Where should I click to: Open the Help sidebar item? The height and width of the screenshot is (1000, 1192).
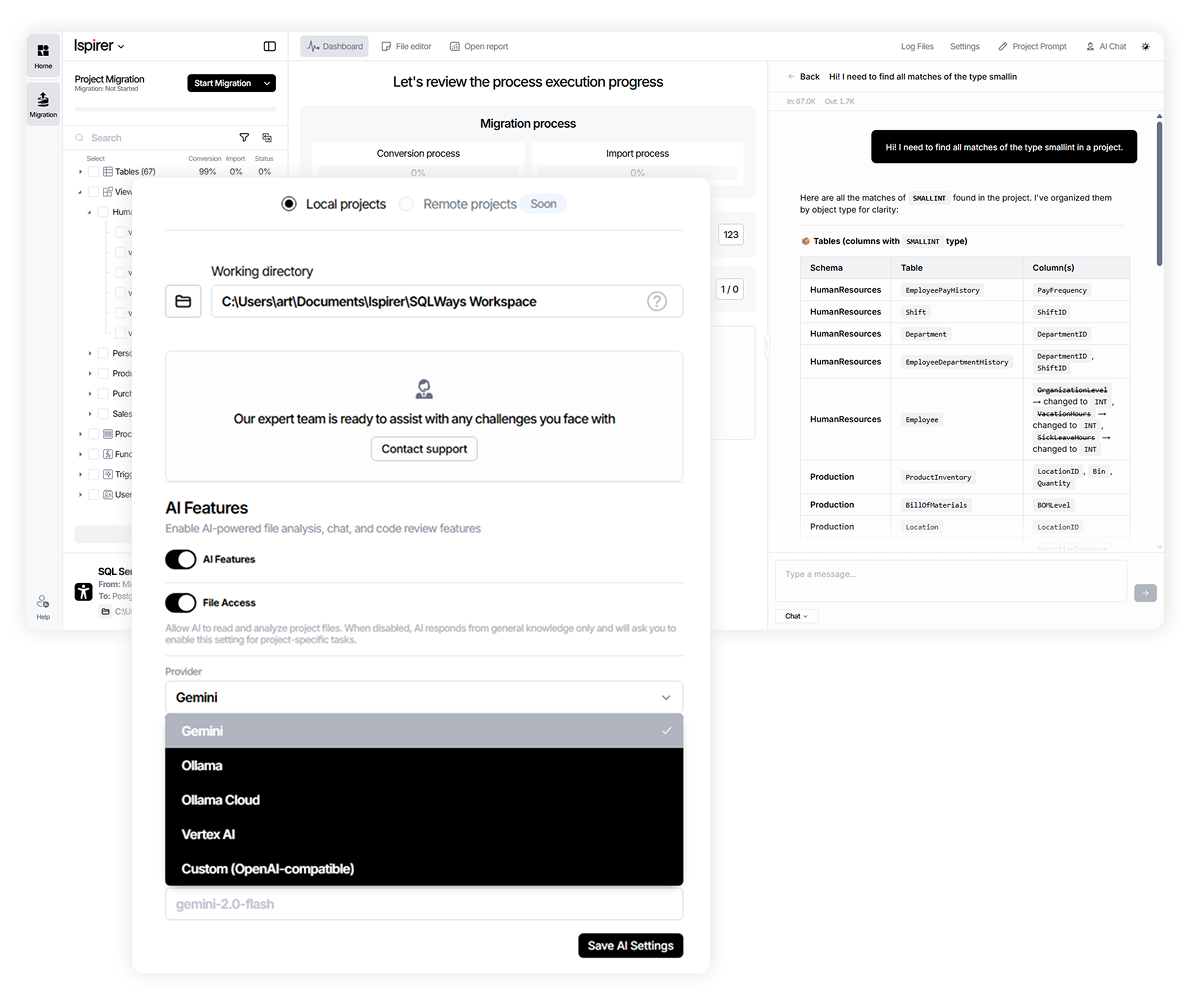(x=43, y=607)
